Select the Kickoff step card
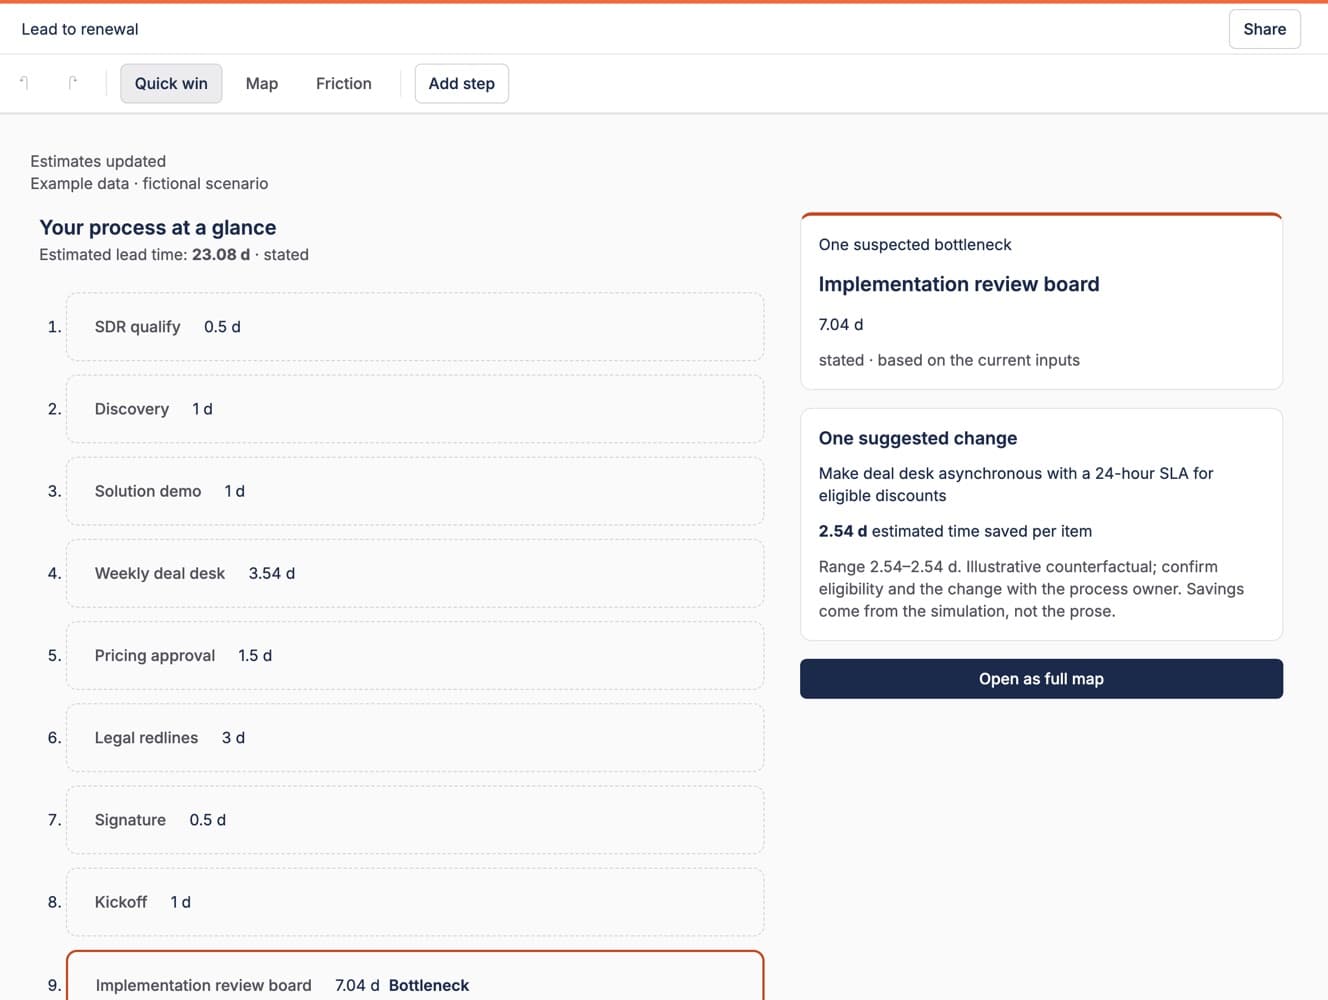 [x=415, y=902]
